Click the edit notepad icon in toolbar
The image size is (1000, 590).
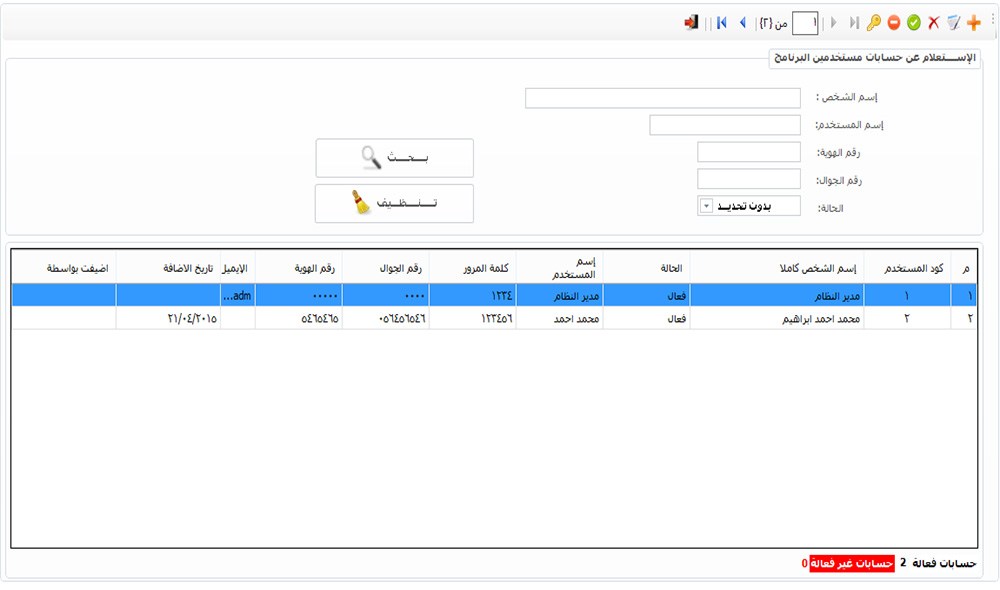pyautogui.click(x=953, y=22)
